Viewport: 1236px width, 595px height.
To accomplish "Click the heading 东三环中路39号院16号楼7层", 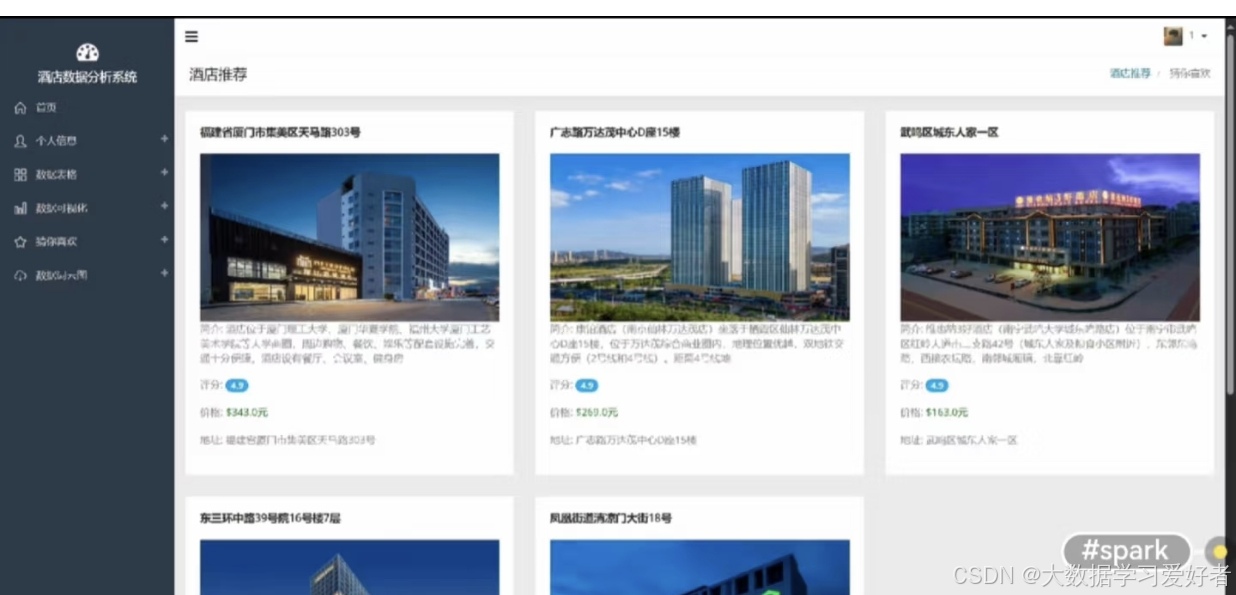I will 270,518.
